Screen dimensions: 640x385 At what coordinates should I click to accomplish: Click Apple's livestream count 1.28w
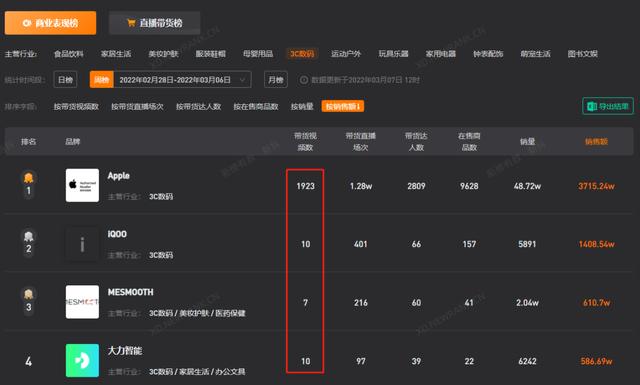point(361,186)
